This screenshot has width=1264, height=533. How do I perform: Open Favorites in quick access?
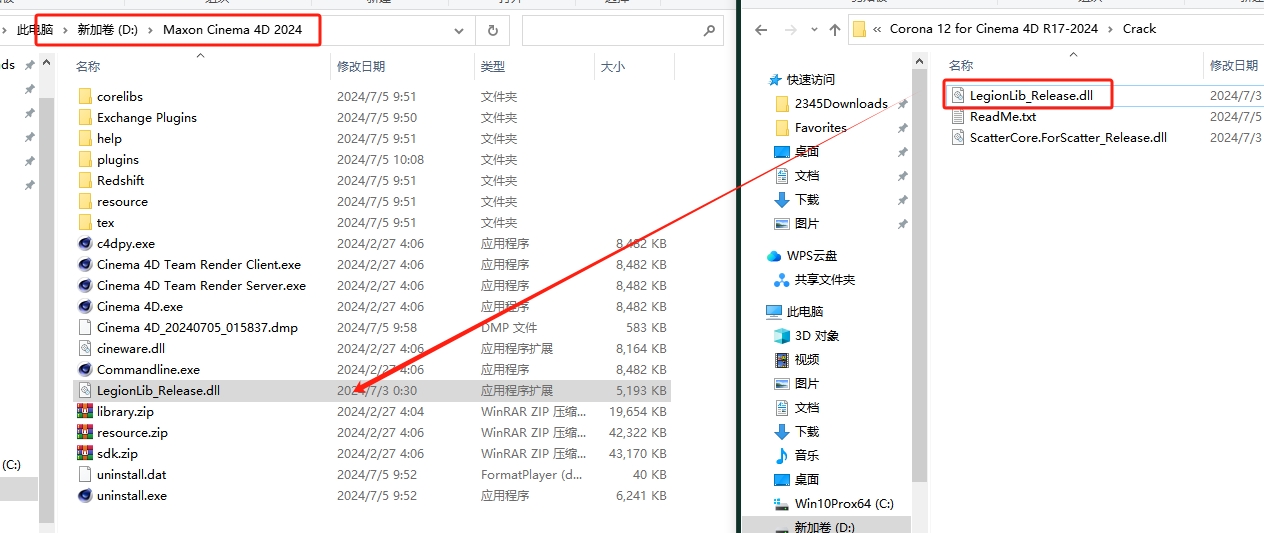click(820, 127)
